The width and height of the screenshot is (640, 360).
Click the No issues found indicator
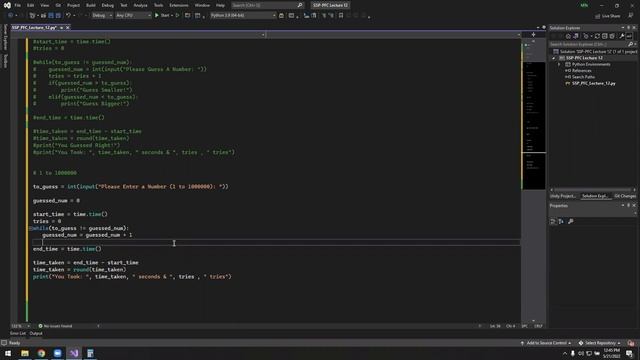(x=55, y=326)
